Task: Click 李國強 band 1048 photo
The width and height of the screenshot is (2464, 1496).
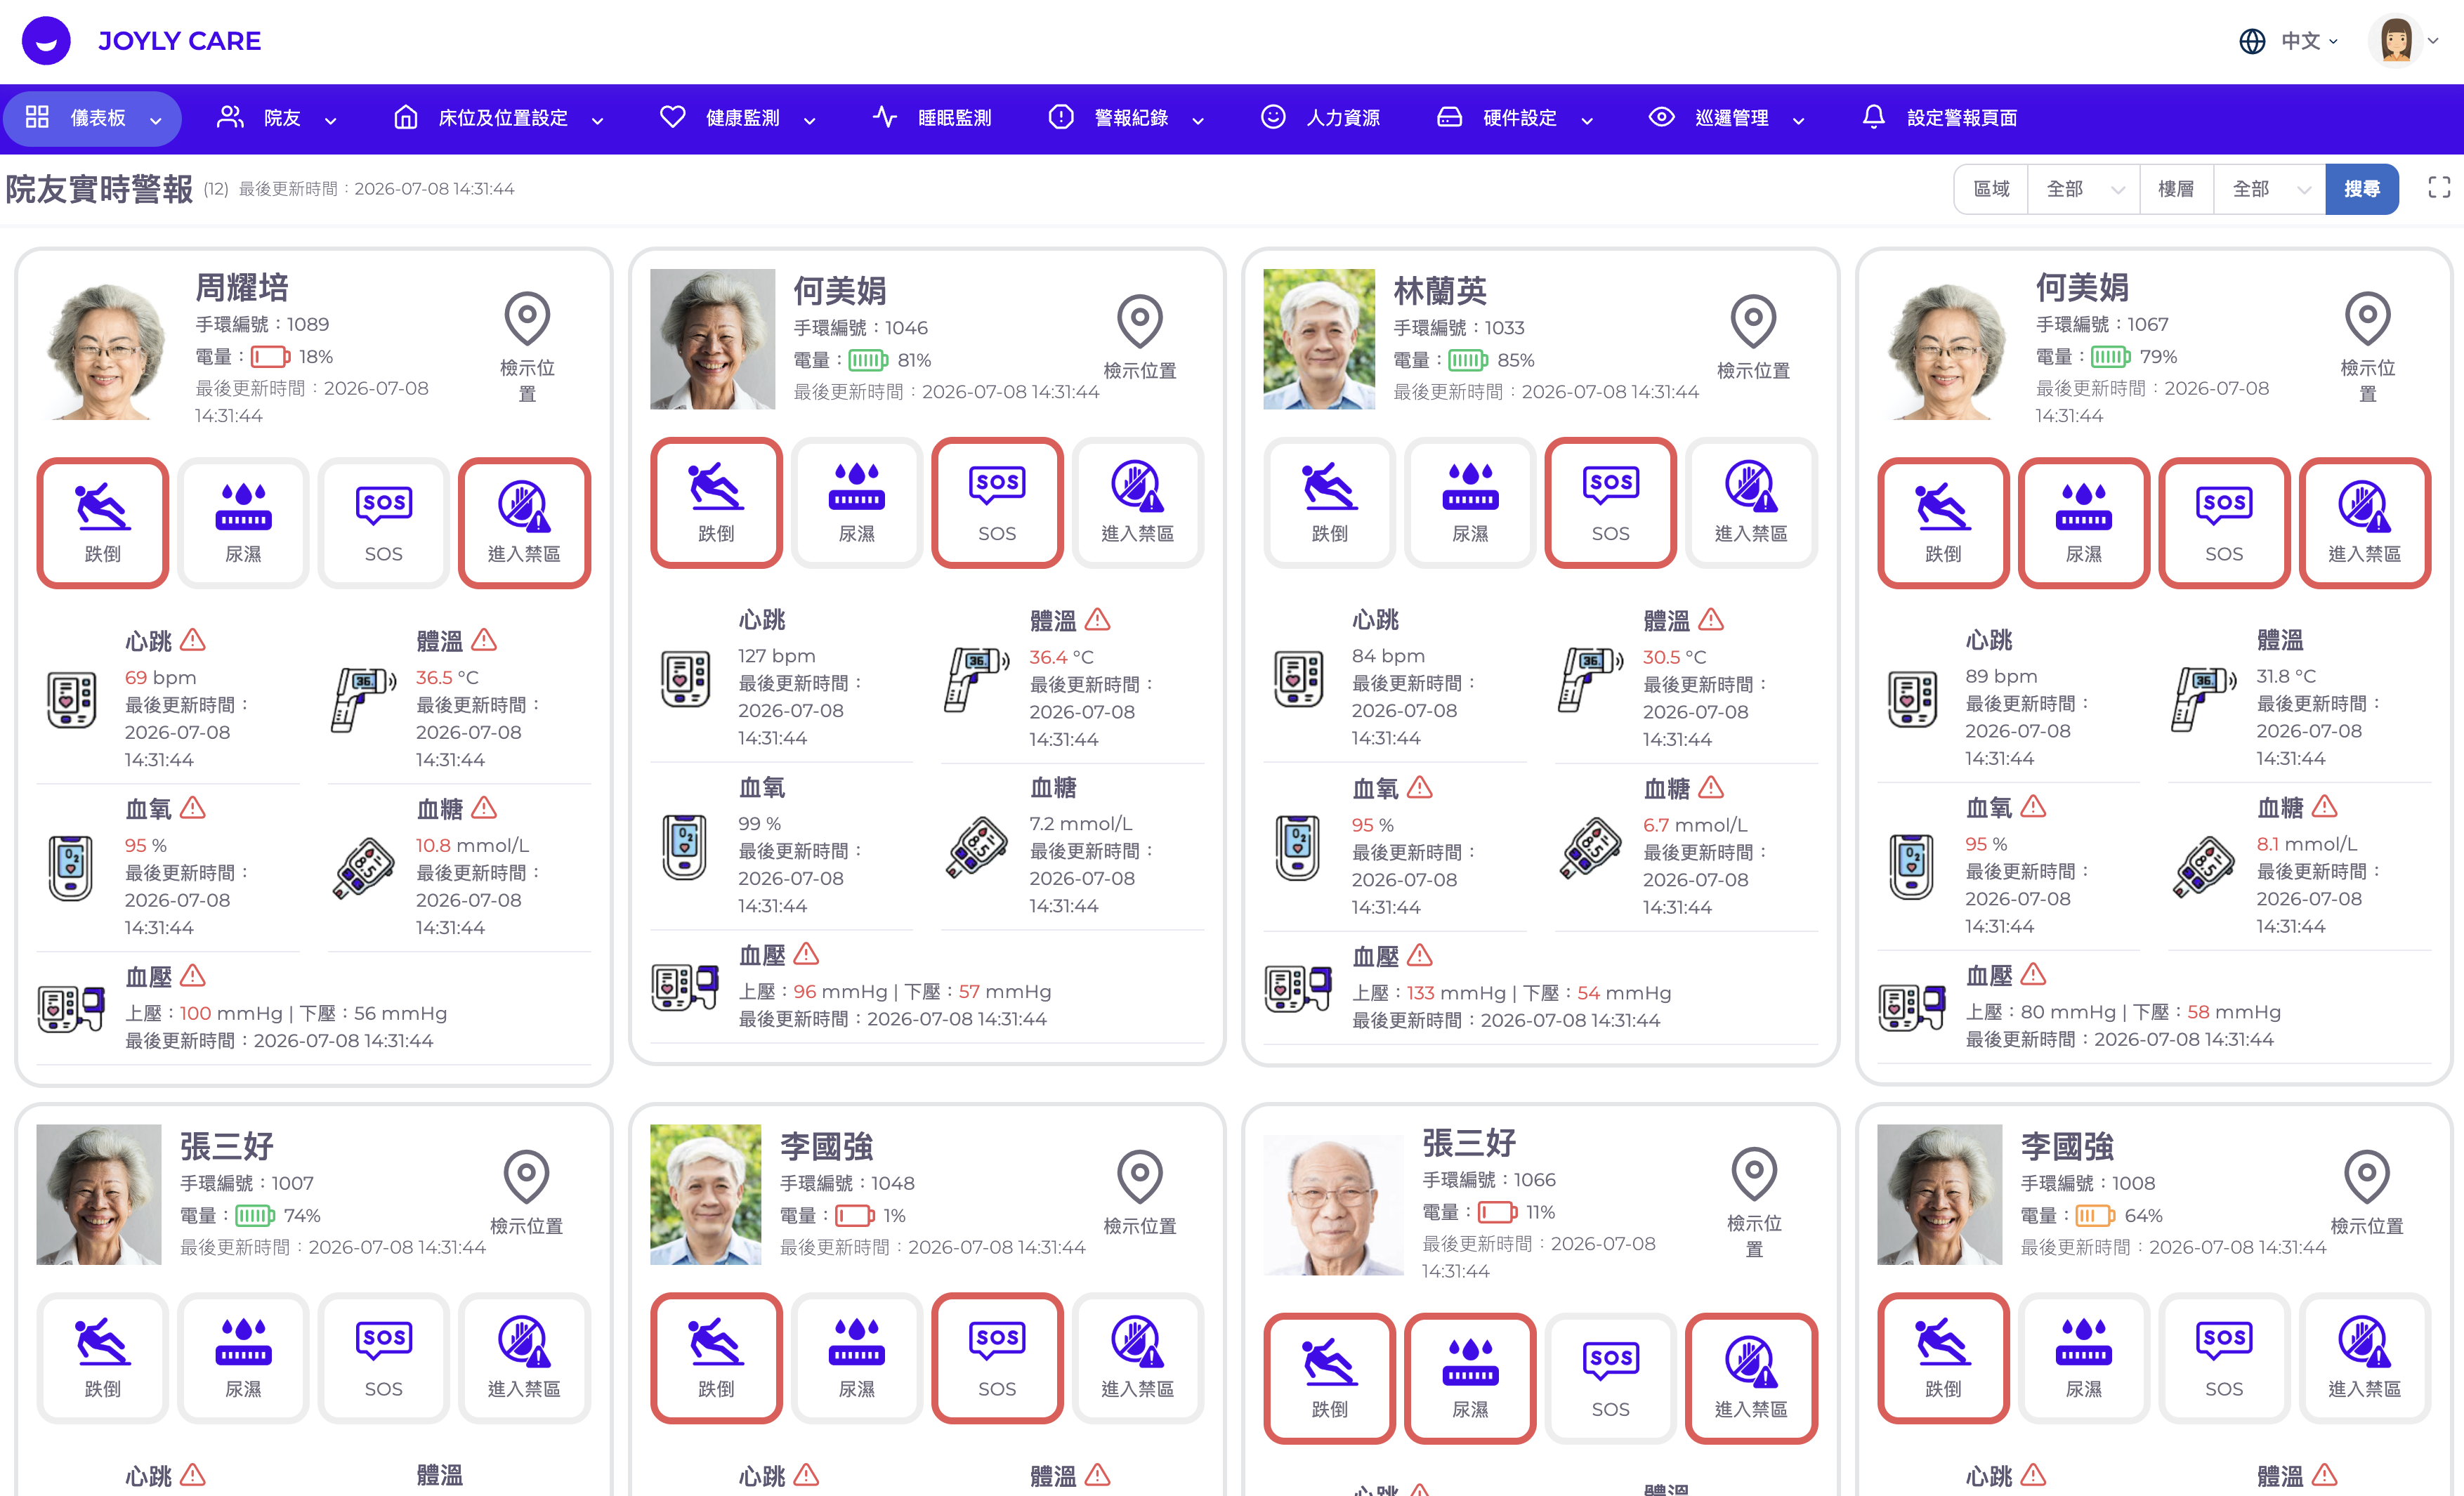Action: coord(705,1194)
